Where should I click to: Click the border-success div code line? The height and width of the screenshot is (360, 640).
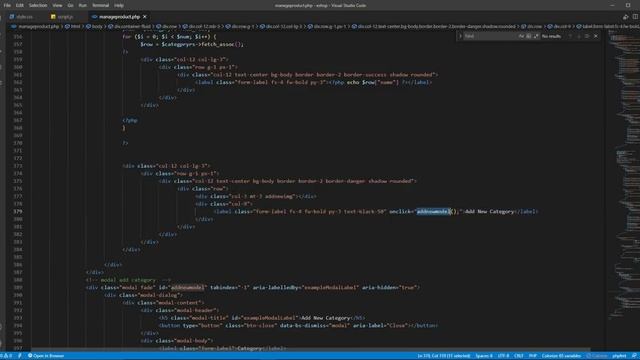pyautogui.click(x=307, y=75)
